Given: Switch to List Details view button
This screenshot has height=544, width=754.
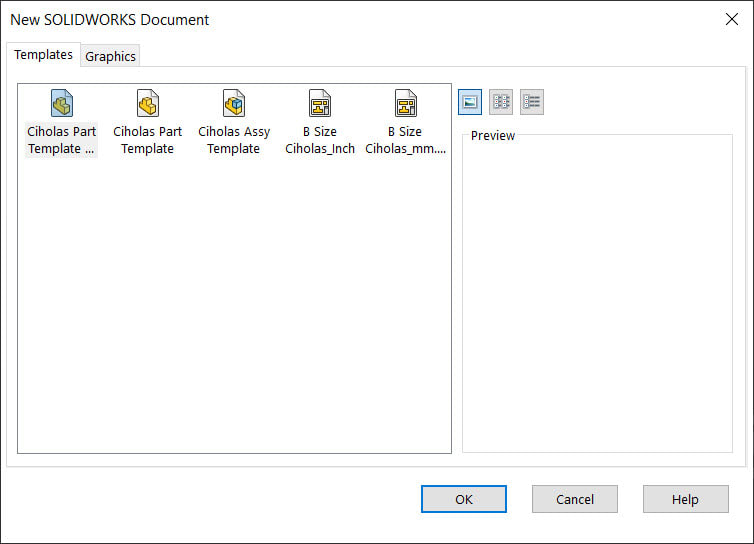Looking at the screenshot, I should [532, 102].
